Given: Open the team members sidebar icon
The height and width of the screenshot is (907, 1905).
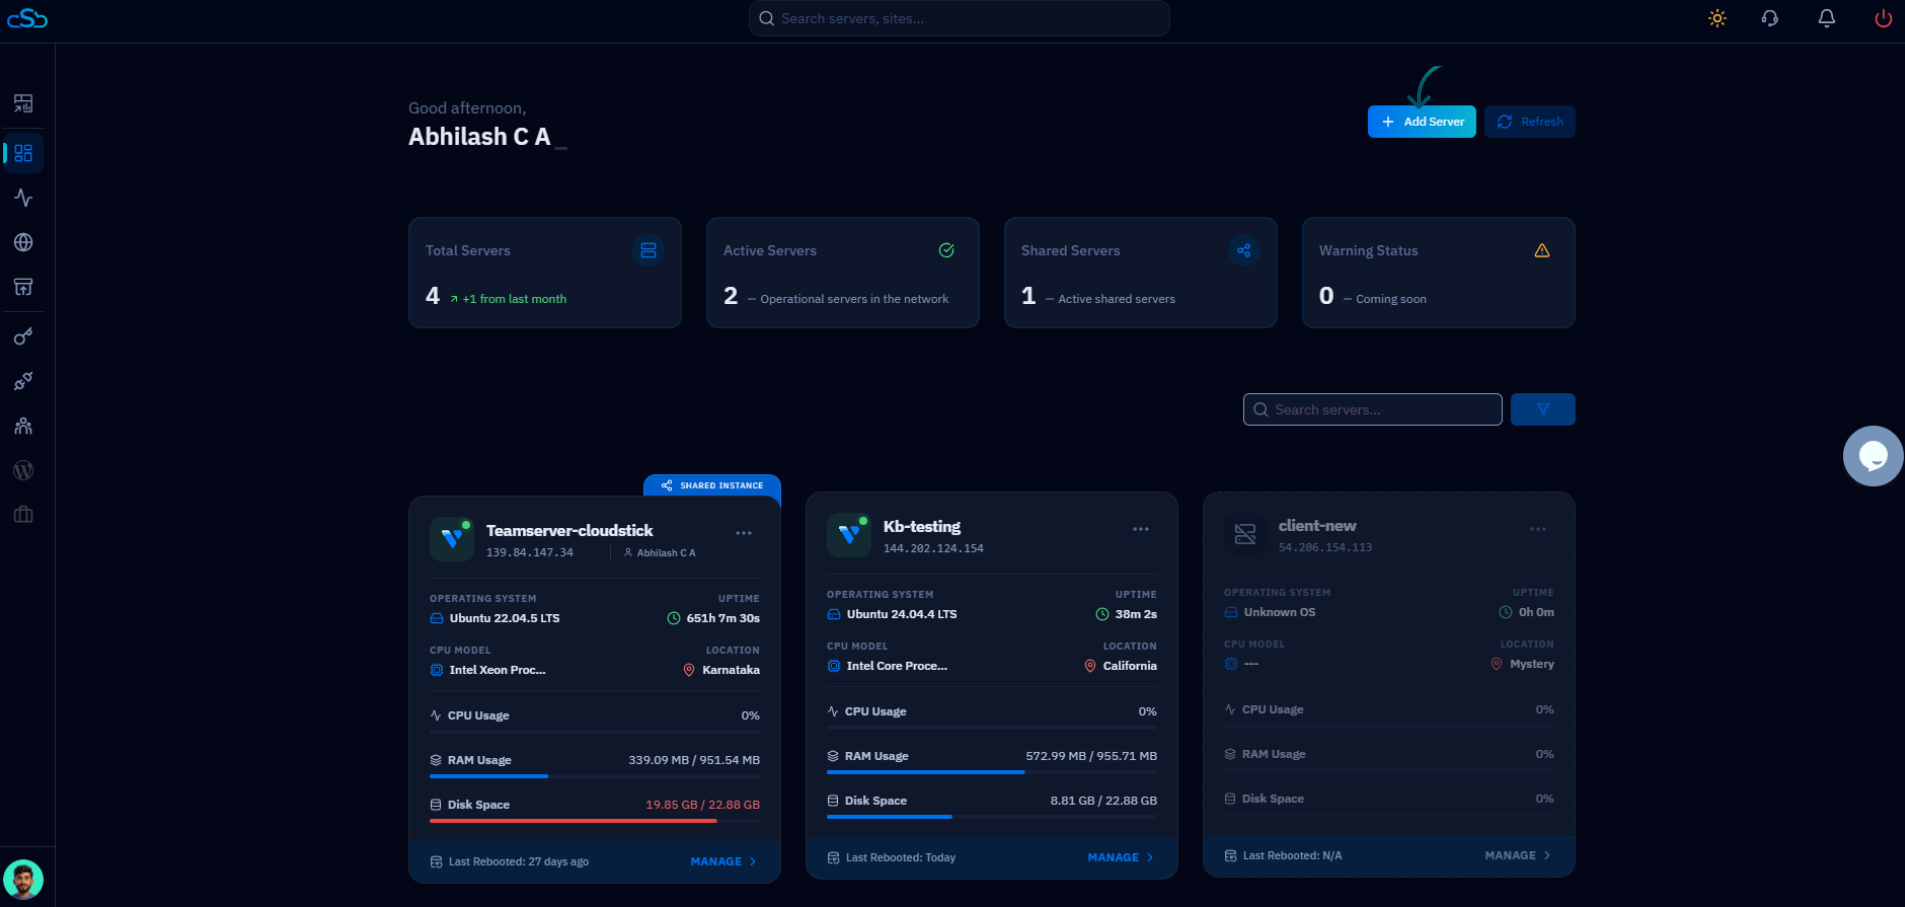Looking at the screenshot, I should tap(23, 426).
